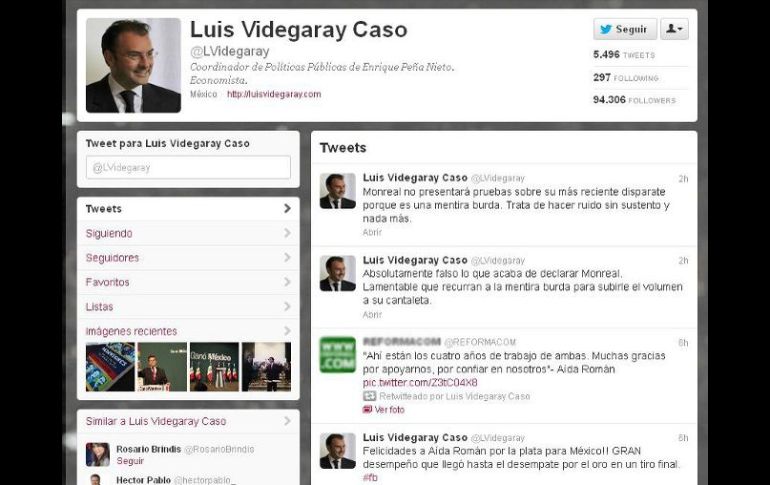The image size is (770, 485).
Task: Open the pic.twitter.com/Z3tC04X8 link
Action: (420, 382)
